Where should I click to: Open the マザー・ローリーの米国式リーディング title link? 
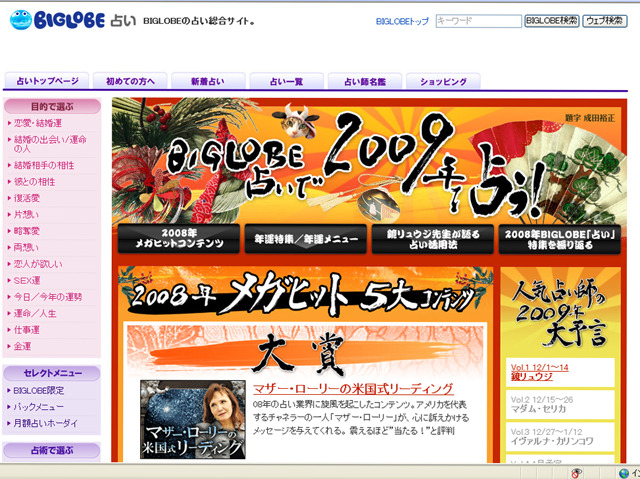(353, 388)
